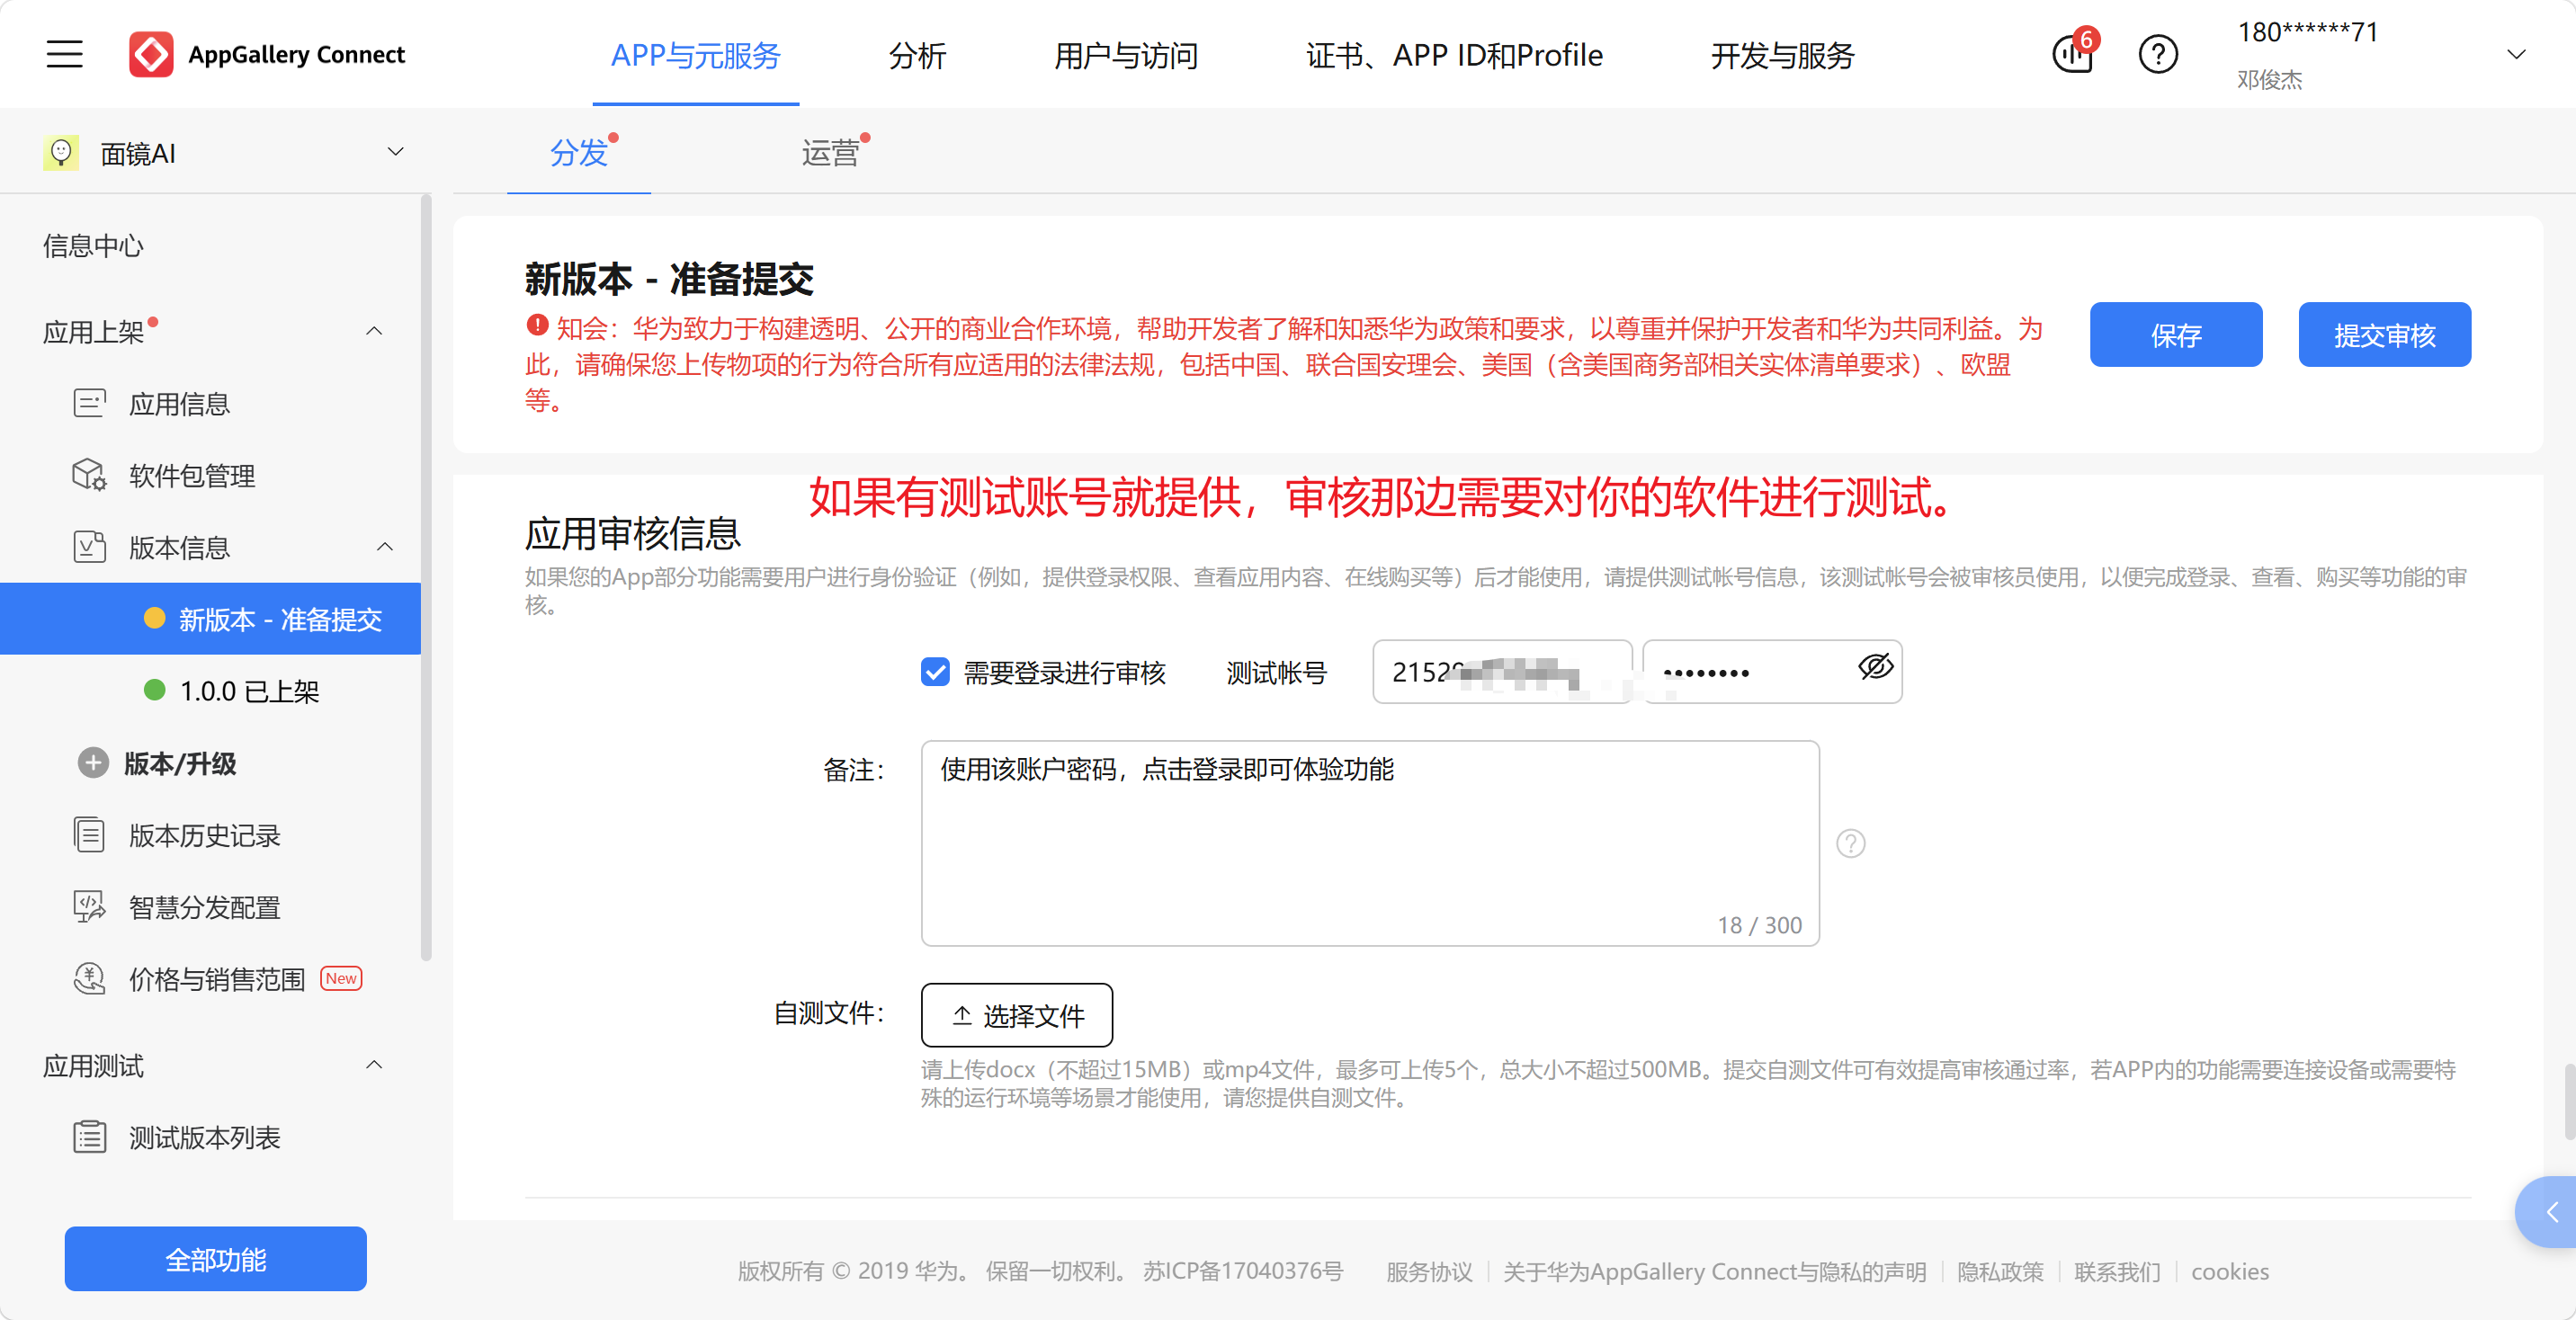The image size is (2576, 1320).
Task: Click the 智慧分发配置 icon
Action: point(89,907)
